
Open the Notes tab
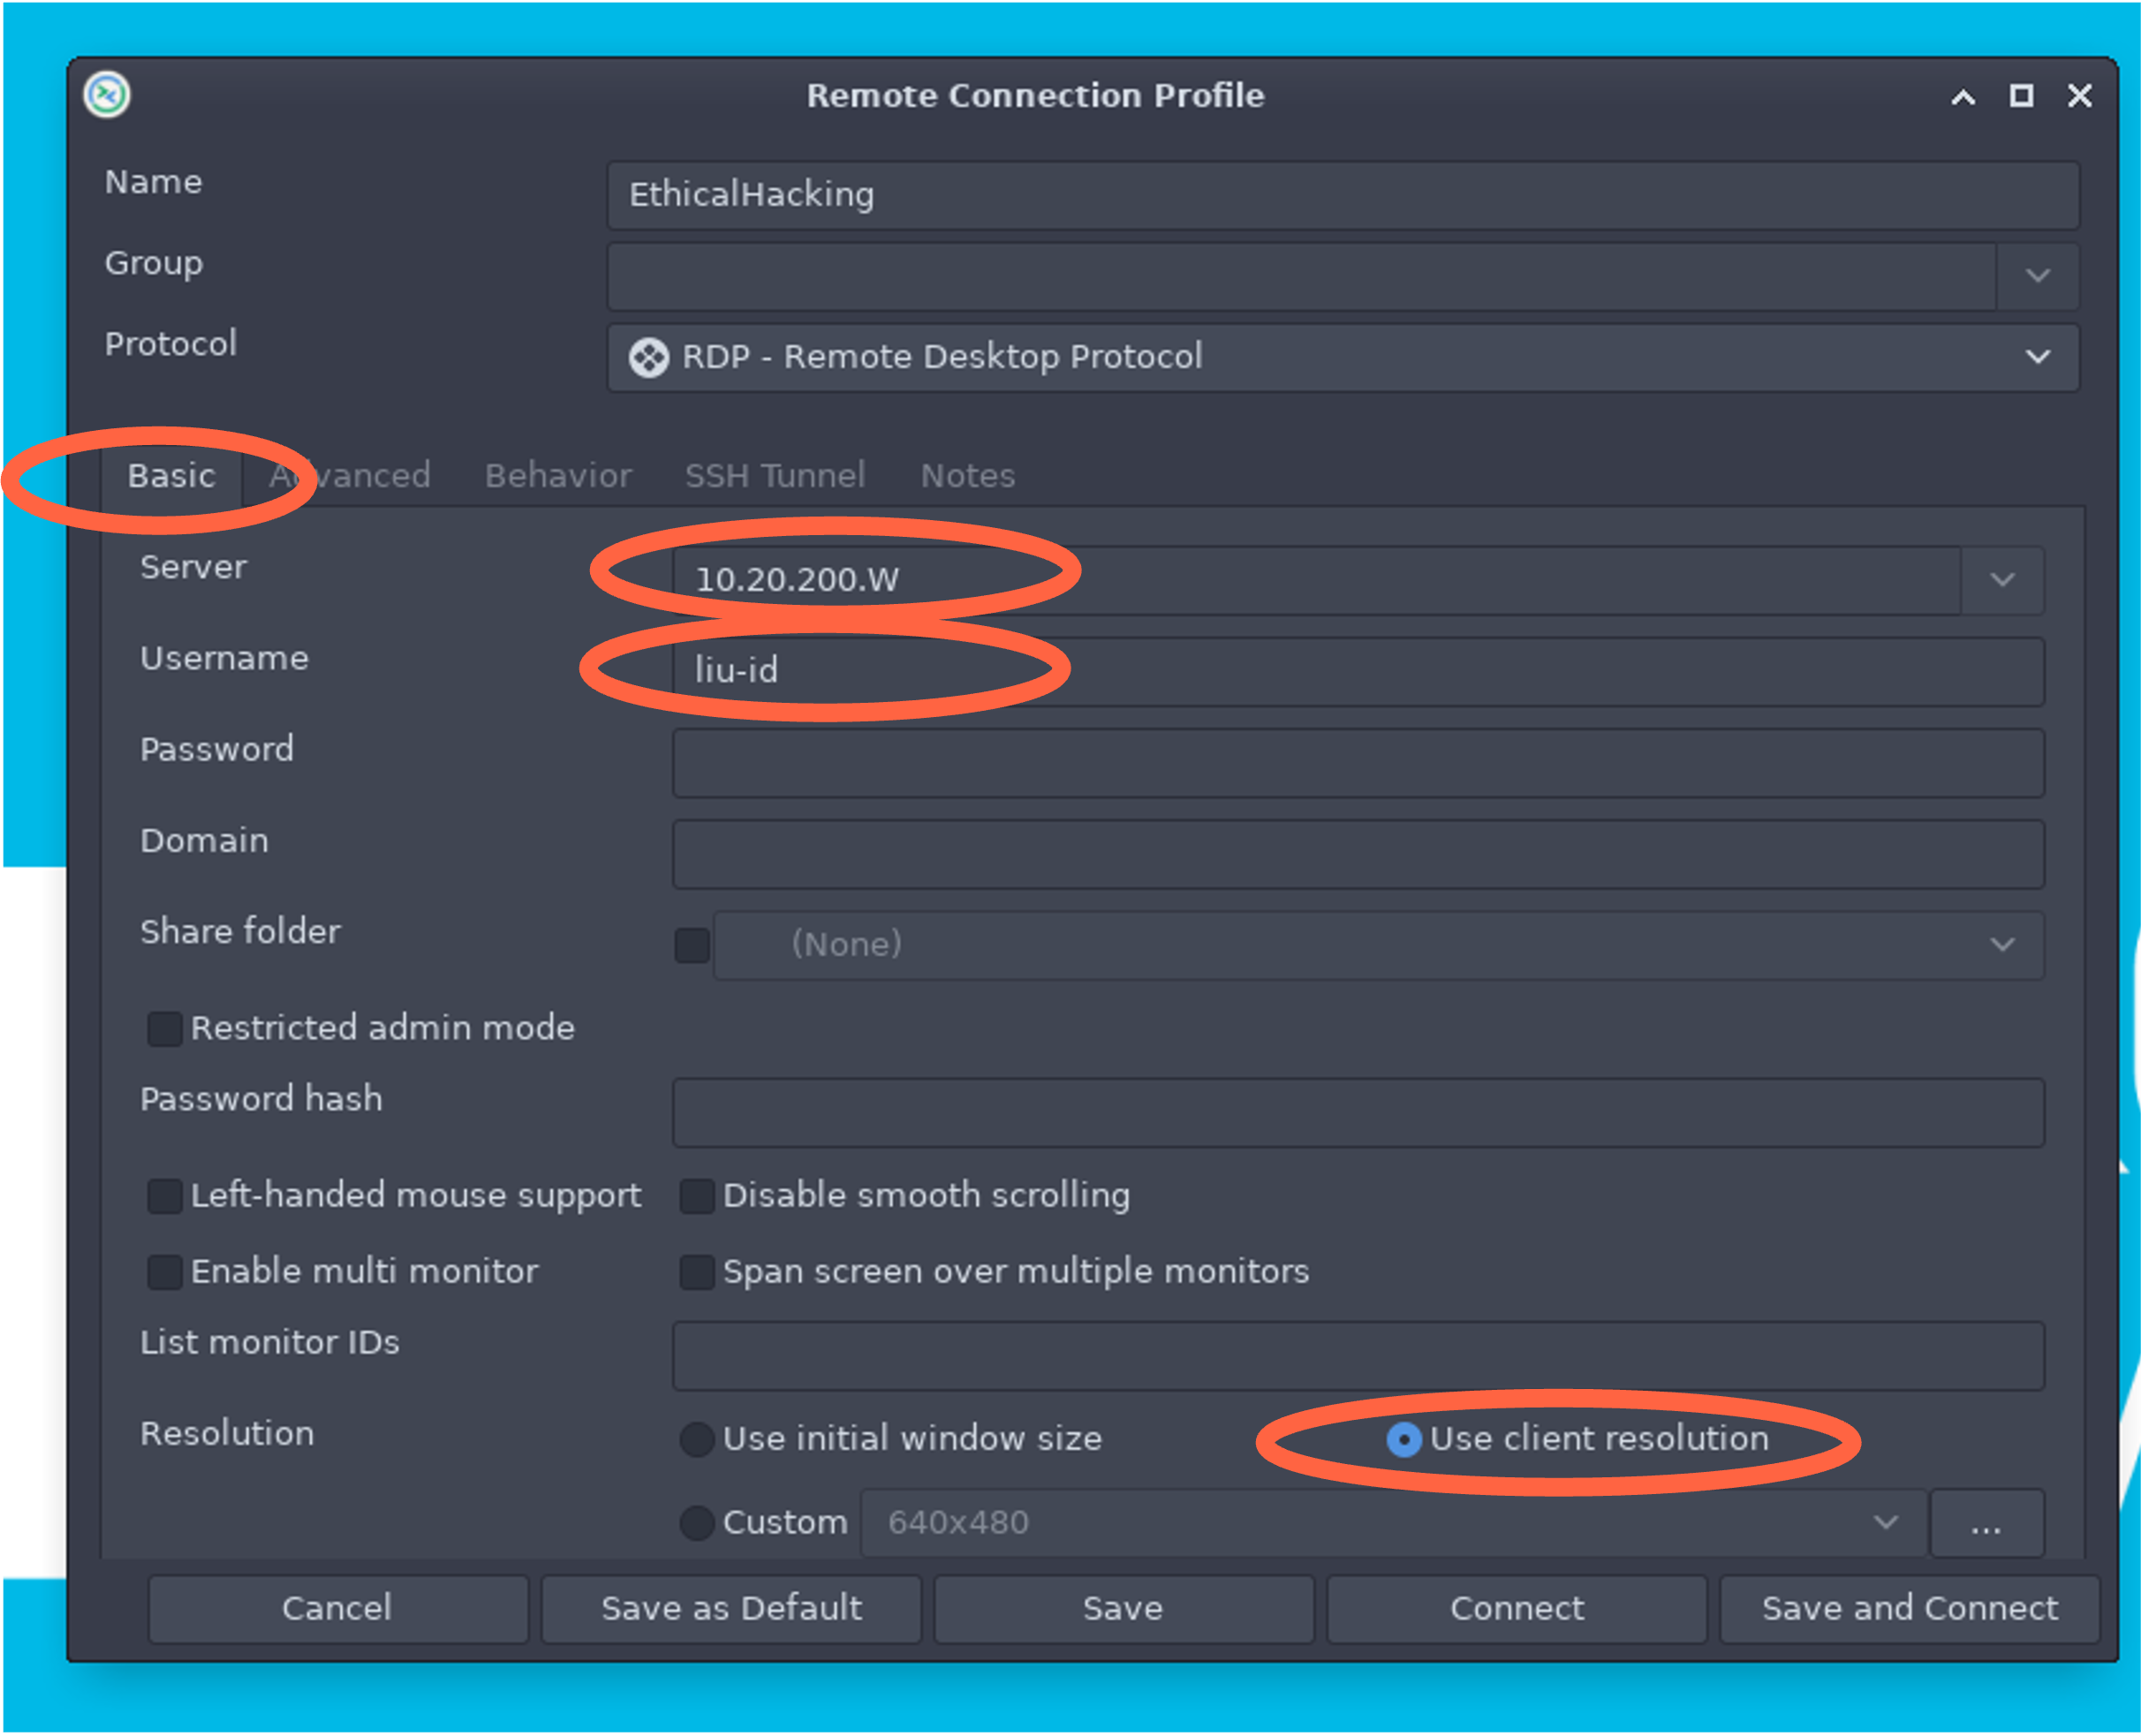pyautogui.click(x=967, y=476)
